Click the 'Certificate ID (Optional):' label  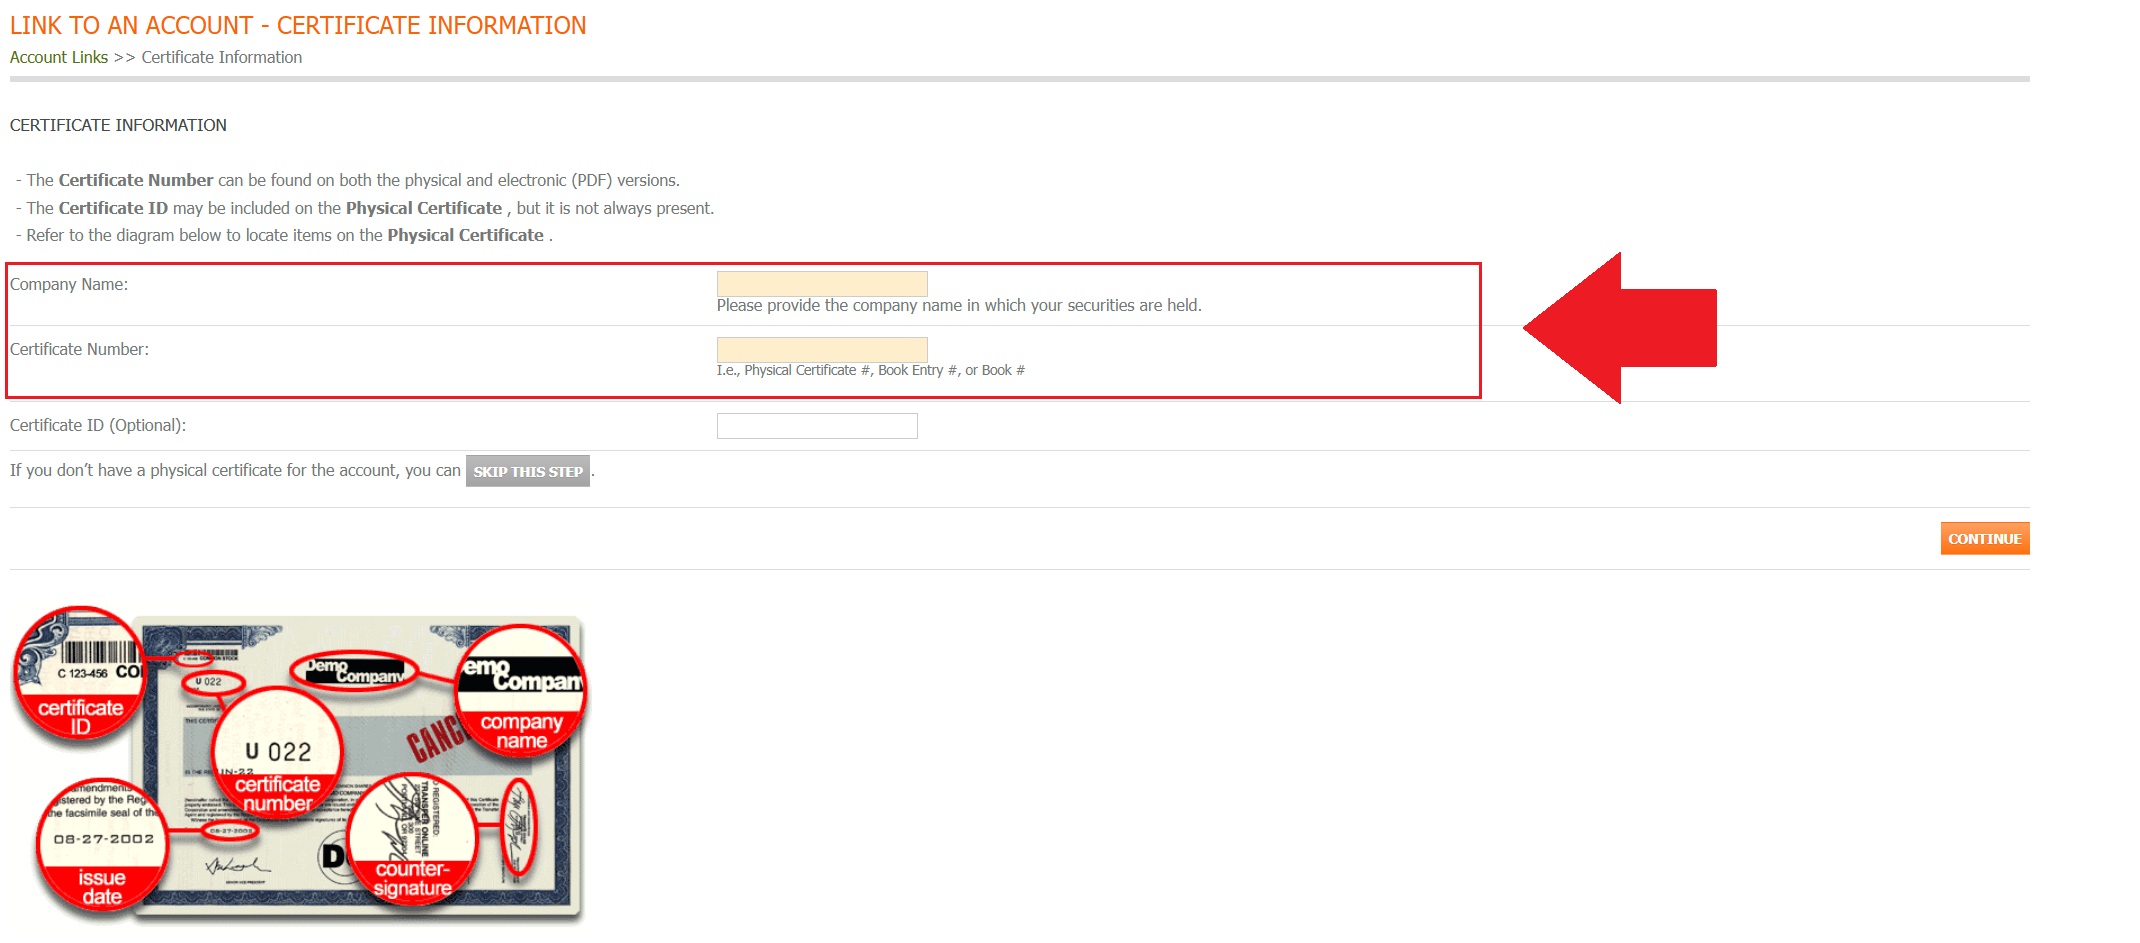98,426
